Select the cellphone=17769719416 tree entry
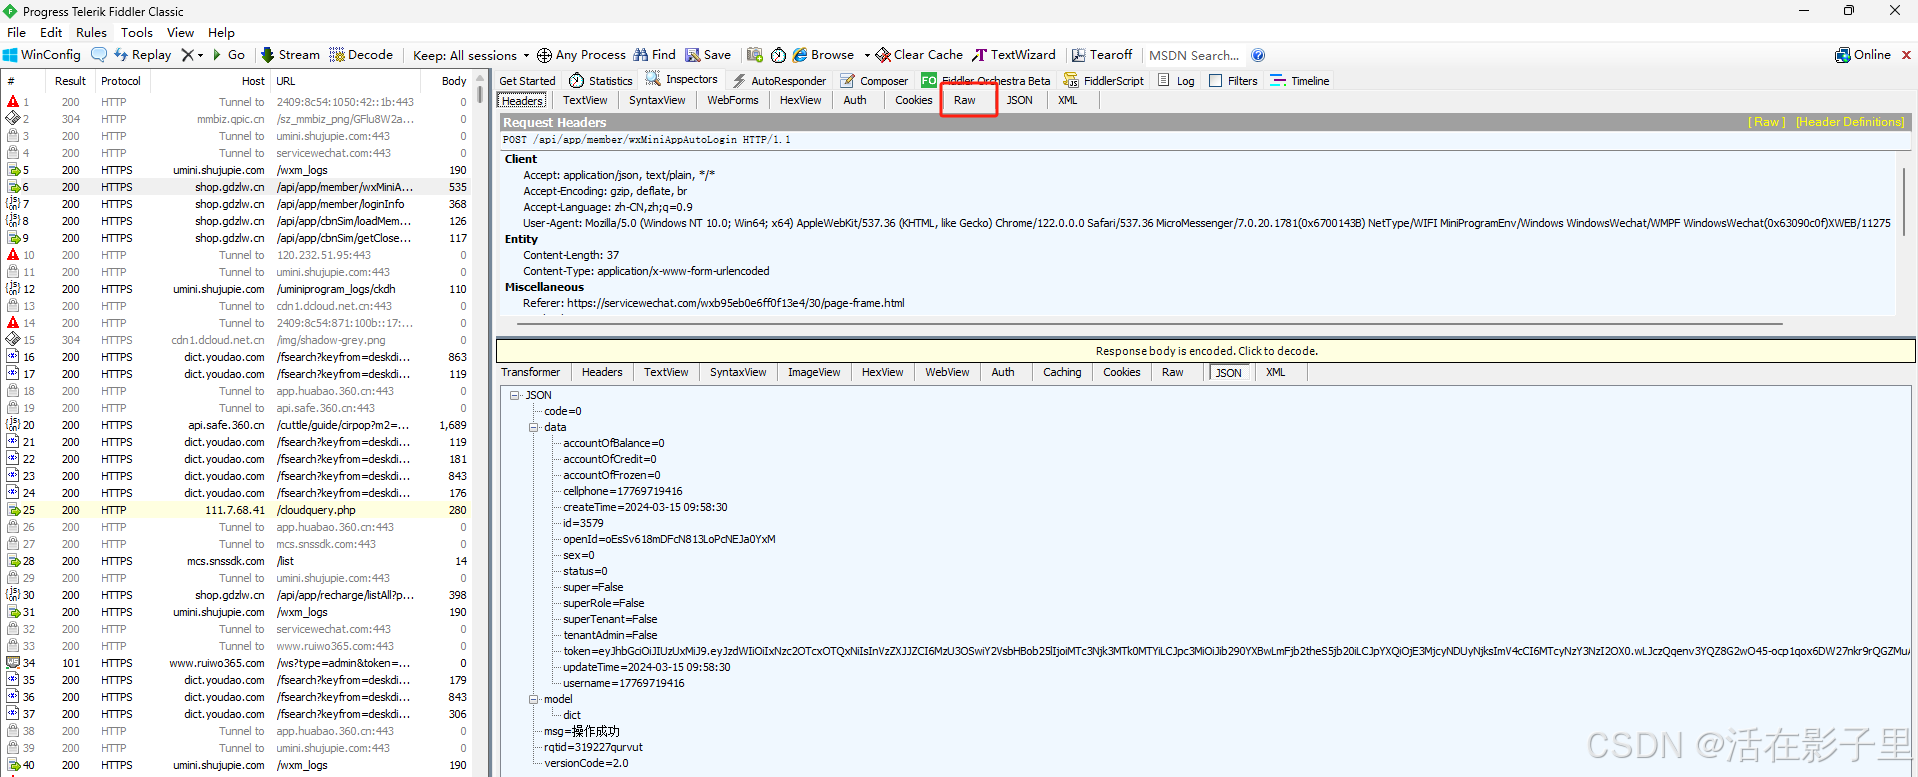 click(x=622, y=491)
